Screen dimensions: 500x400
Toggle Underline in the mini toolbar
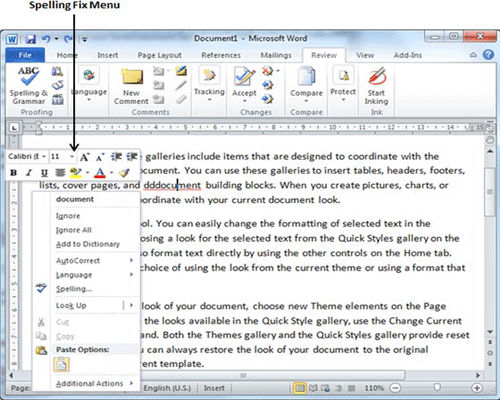(44, 173)
